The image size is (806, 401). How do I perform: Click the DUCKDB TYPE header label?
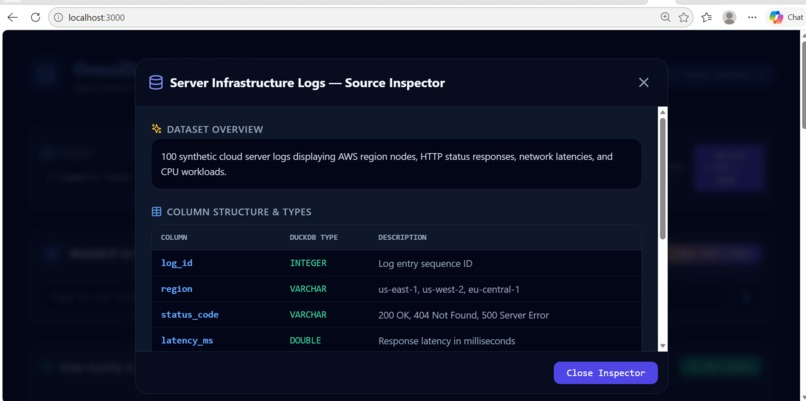coord(314,238)
